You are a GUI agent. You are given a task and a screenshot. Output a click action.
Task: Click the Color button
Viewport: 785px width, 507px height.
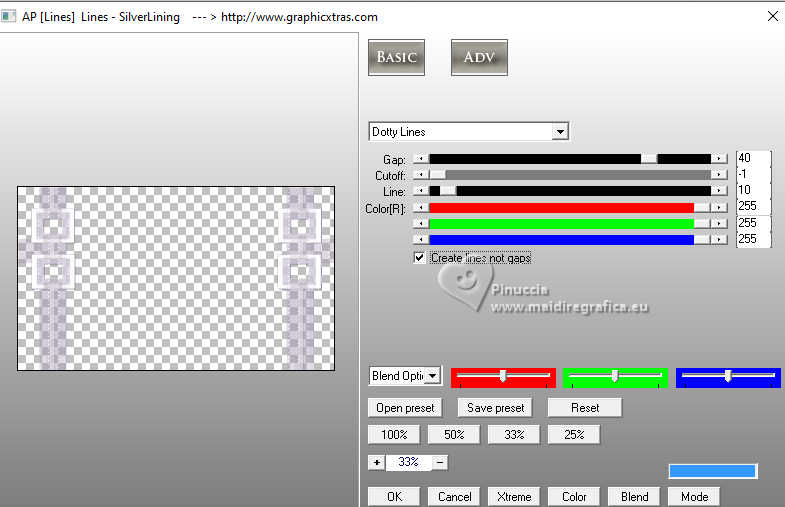(x=574, y=496)
